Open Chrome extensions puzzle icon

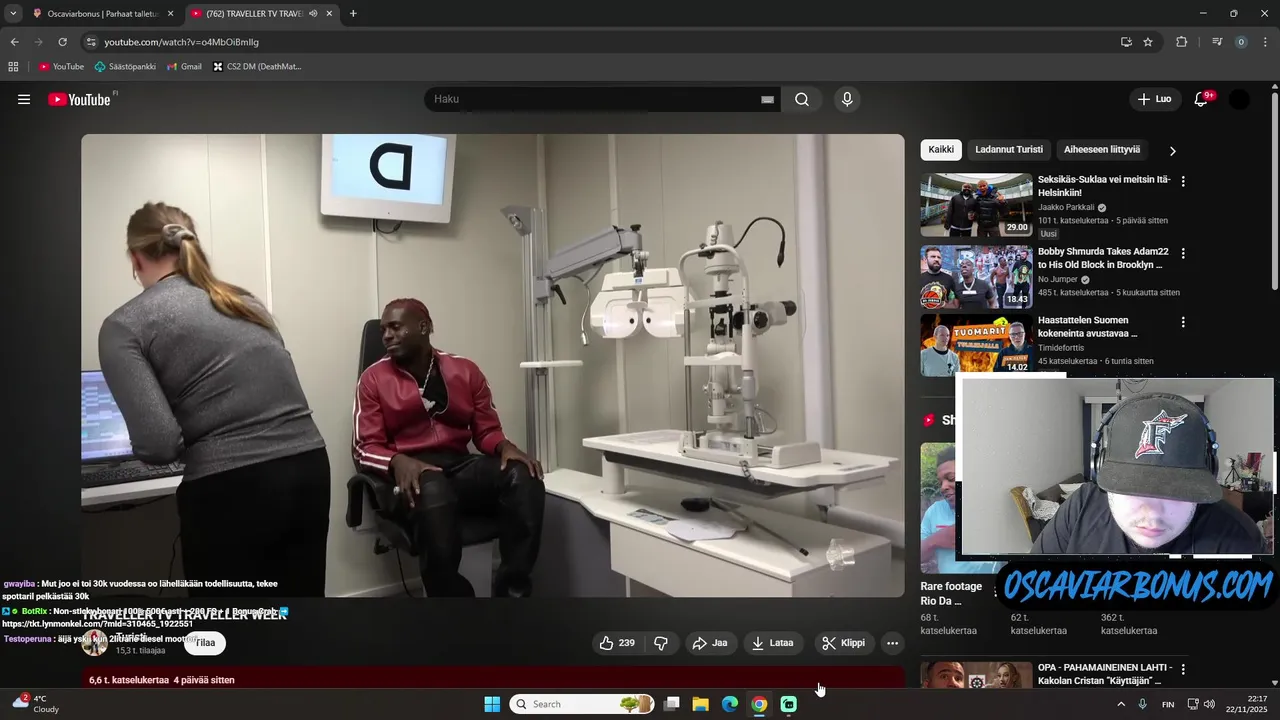pyautogui.click(x=1182, y=42)
